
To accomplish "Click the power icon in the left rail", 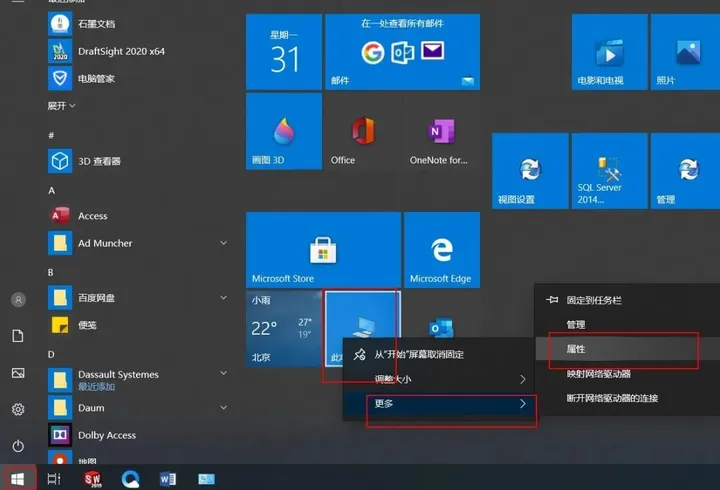I will 18,446.
